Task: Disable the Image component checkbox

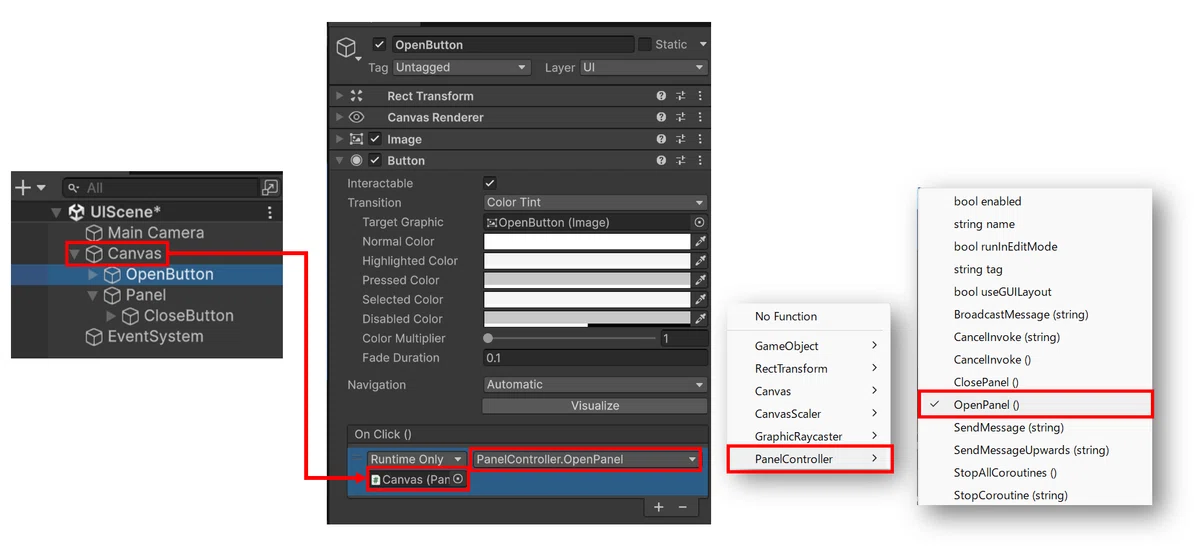Action: [375, 139]
